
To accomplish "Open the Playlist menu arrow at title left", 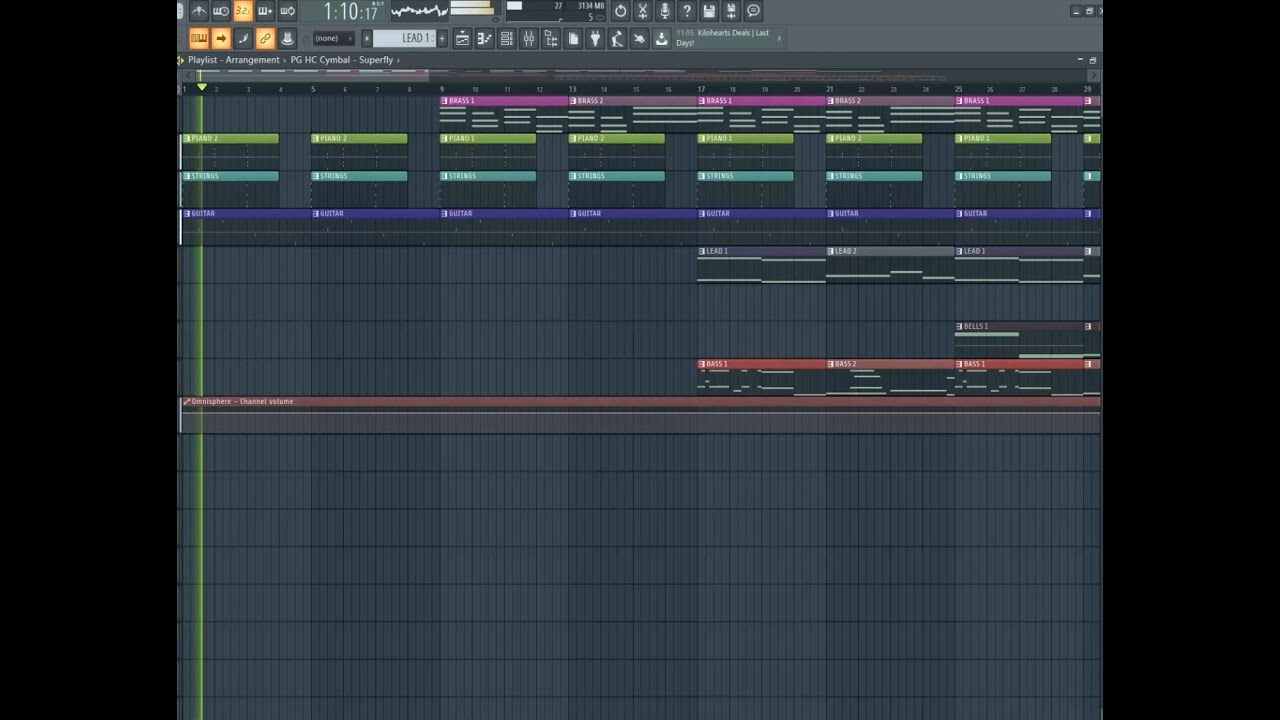I will coord(181,60).
